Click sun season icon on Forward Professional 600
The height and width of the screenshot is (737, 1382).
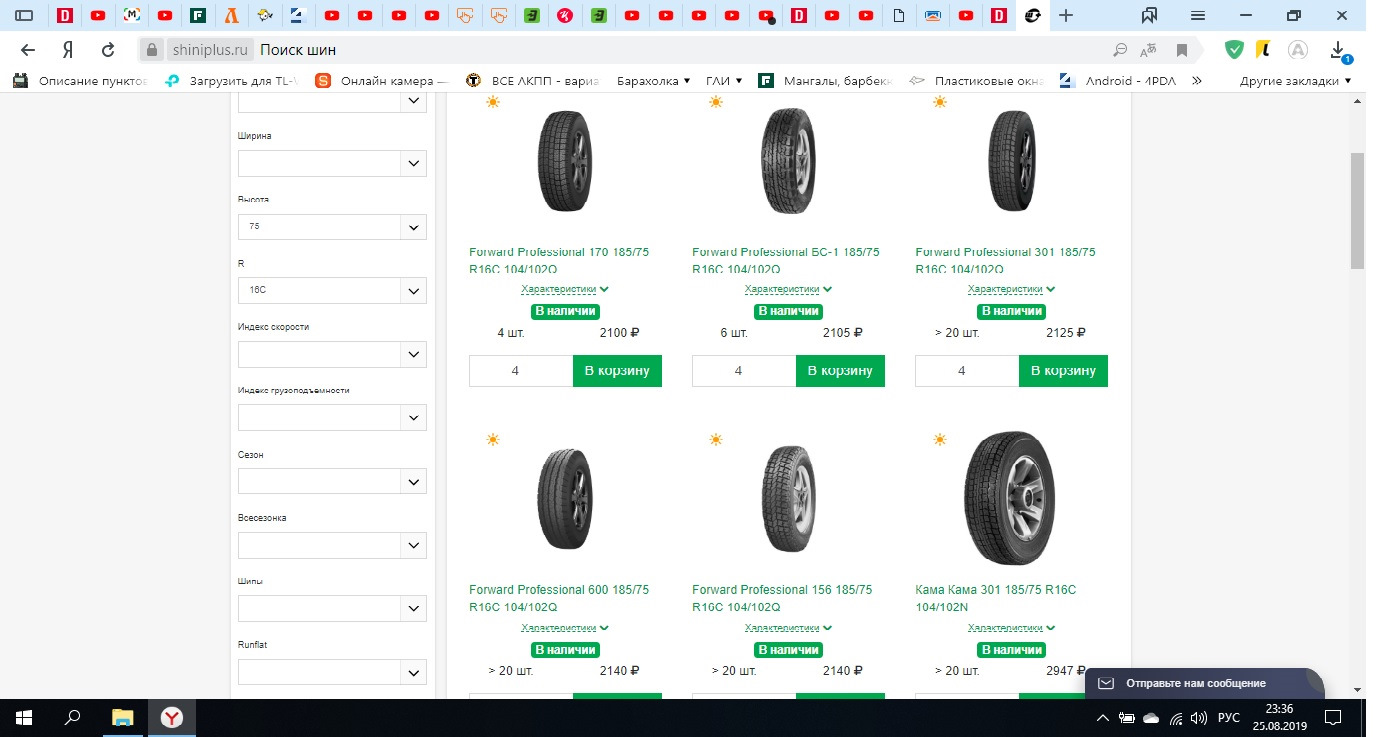click(492, 440)
